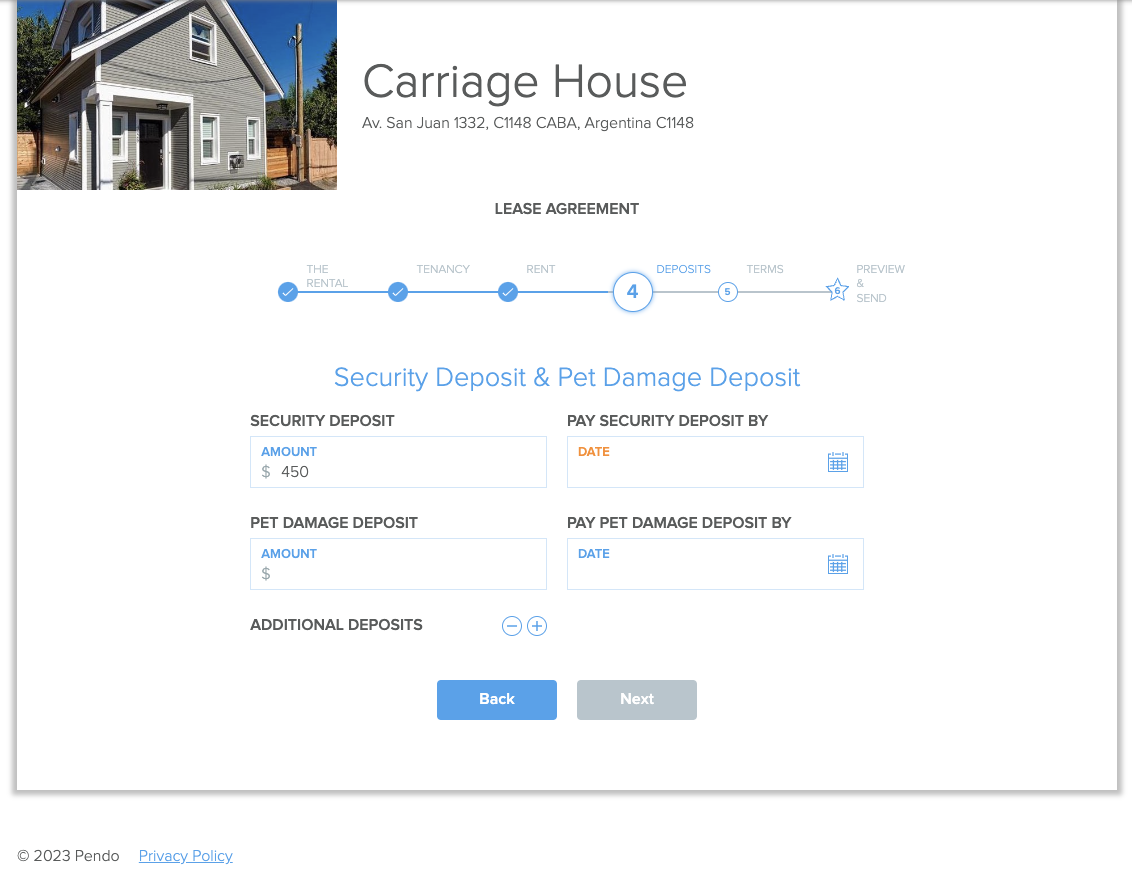Image resolution: width=1132 pixels, height=892 pixels.
Task: Select the THE RENTAL step label
Action: pos(327,276)
